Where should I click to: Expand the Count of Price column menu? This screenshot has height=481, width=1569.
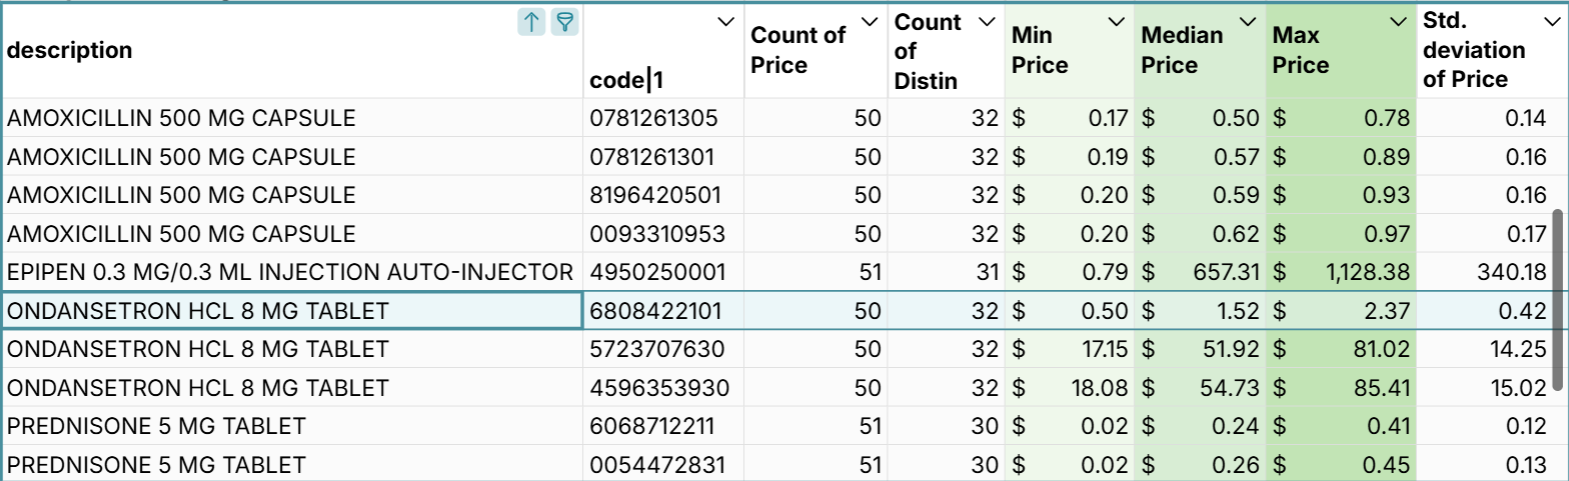(x=870, y=22)
